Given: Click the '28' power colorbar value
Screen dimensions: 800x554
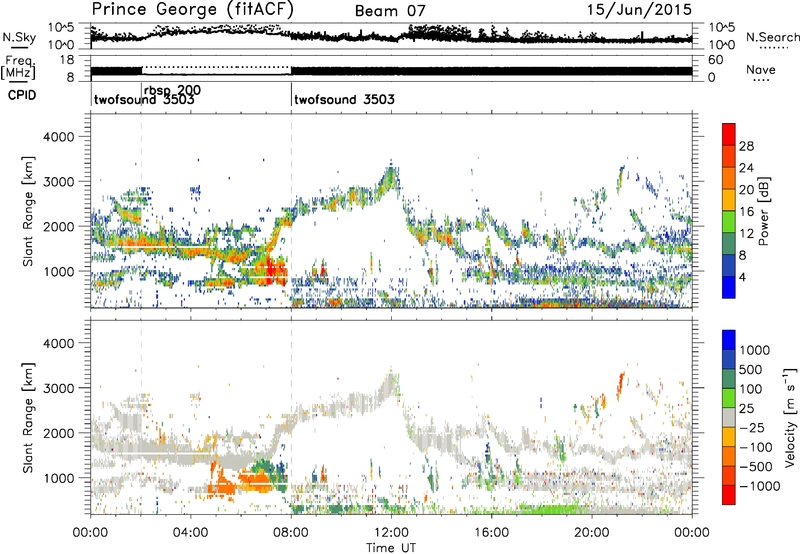Looking at the screenshot, I should tap(746, 146).
